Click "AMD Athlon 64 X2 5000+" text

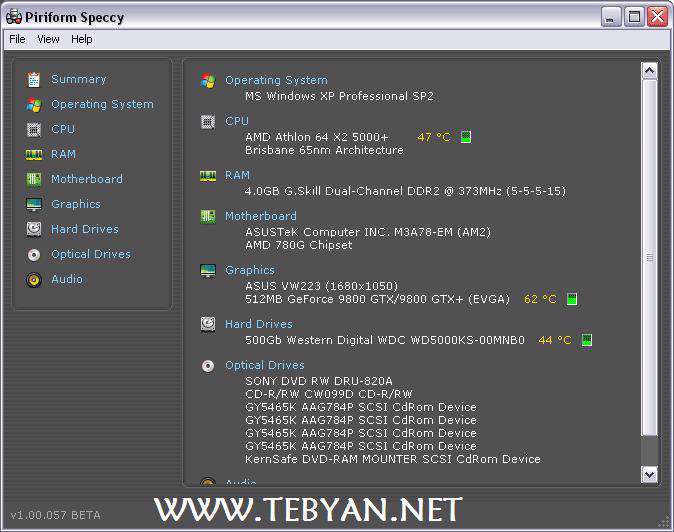click(317, 137)
